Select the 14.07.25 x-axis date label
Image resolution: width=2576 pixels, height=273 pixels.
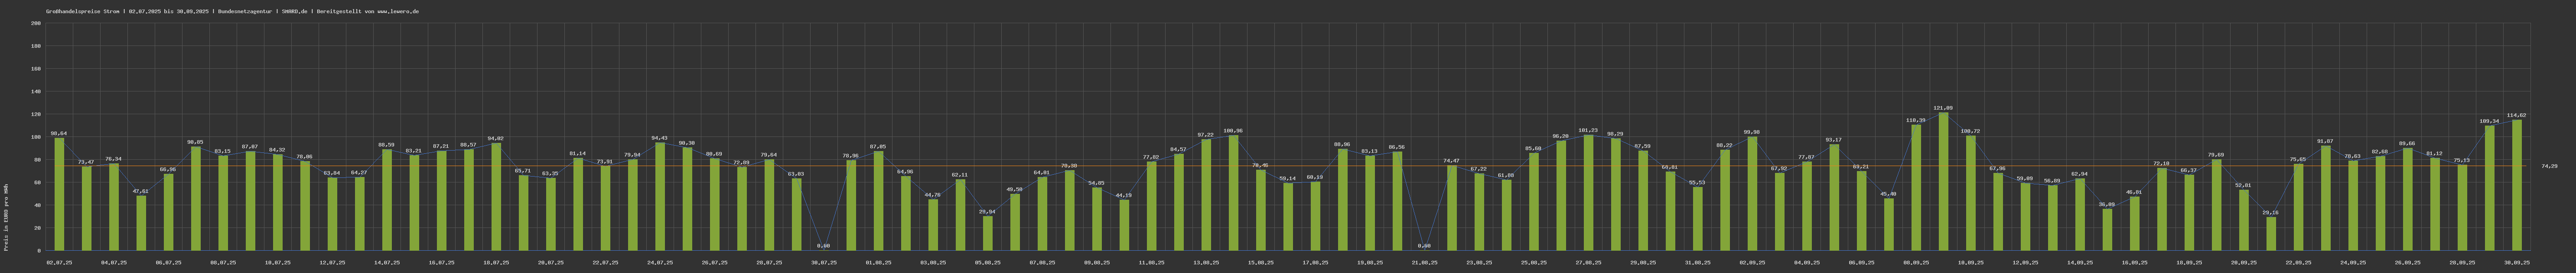click(x=387, y=262)
